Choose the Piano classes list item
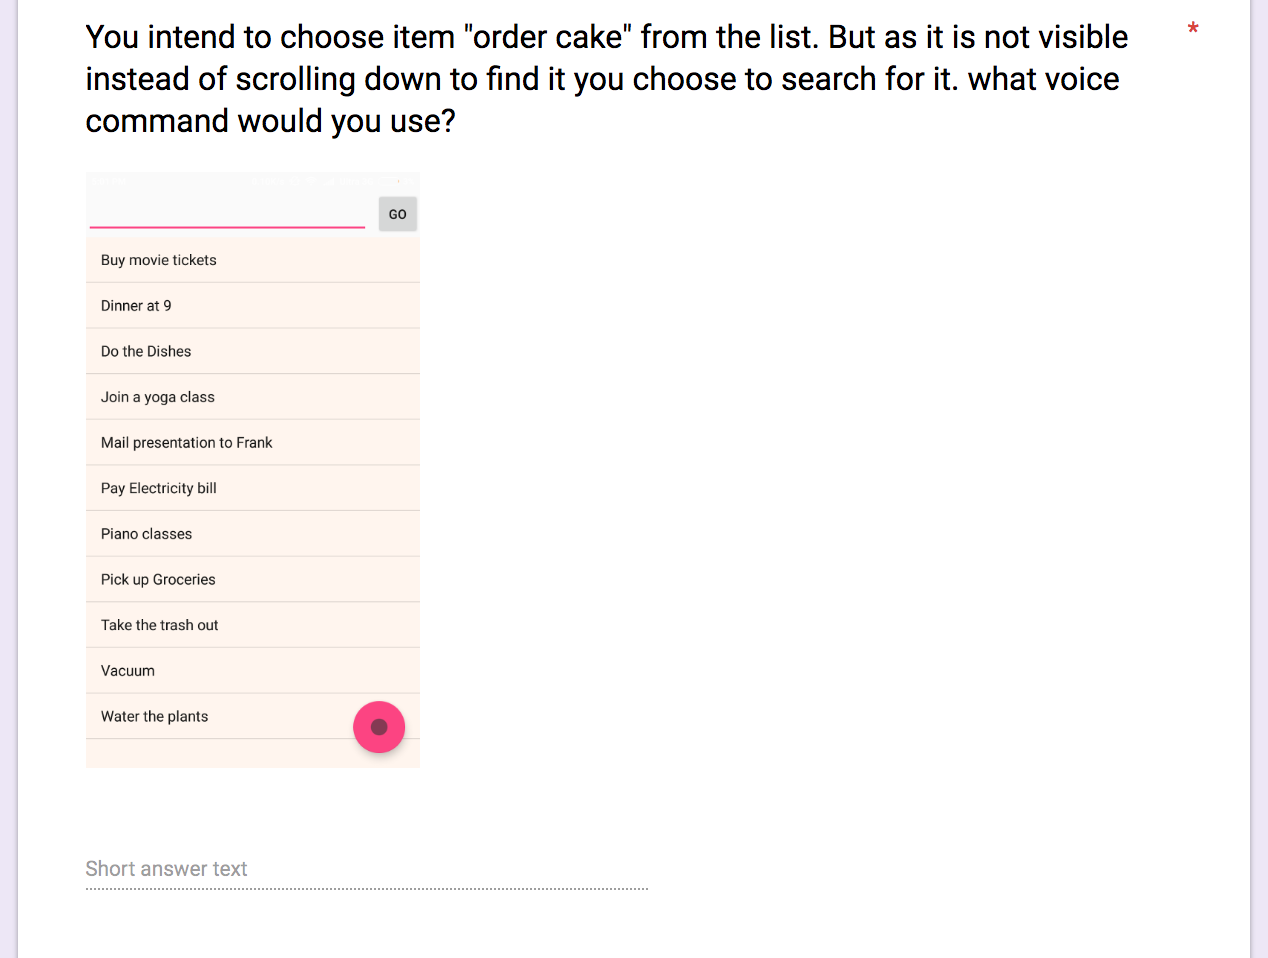 pos(253,534)
